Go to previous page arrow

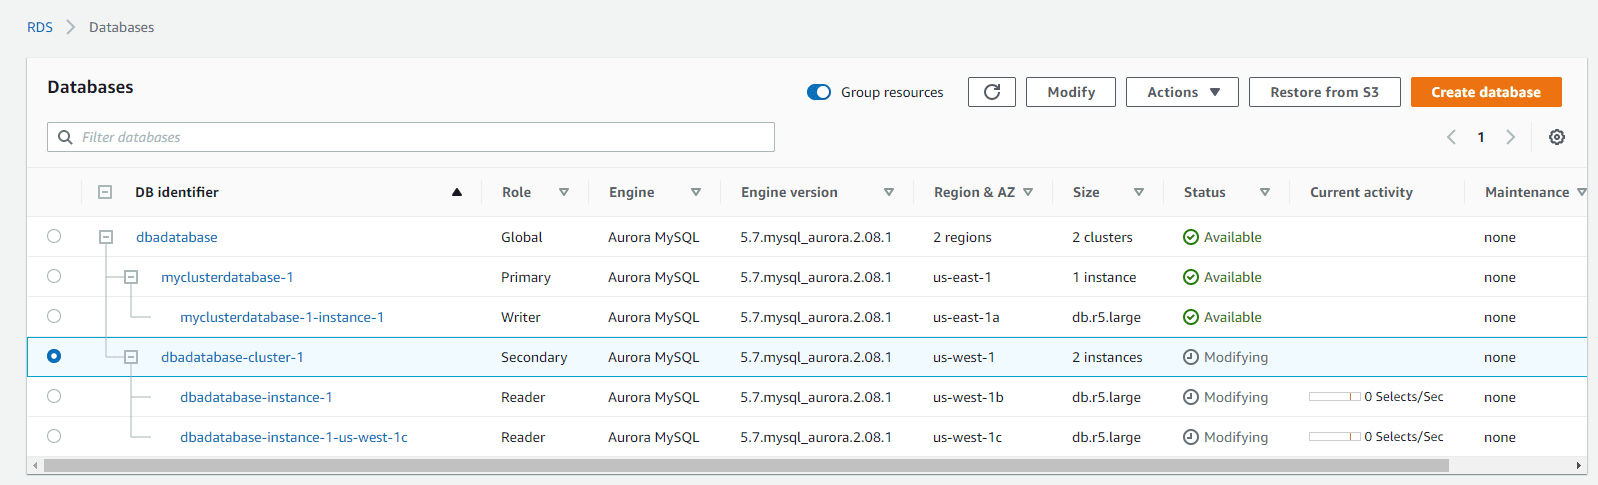pos(1451,137)
